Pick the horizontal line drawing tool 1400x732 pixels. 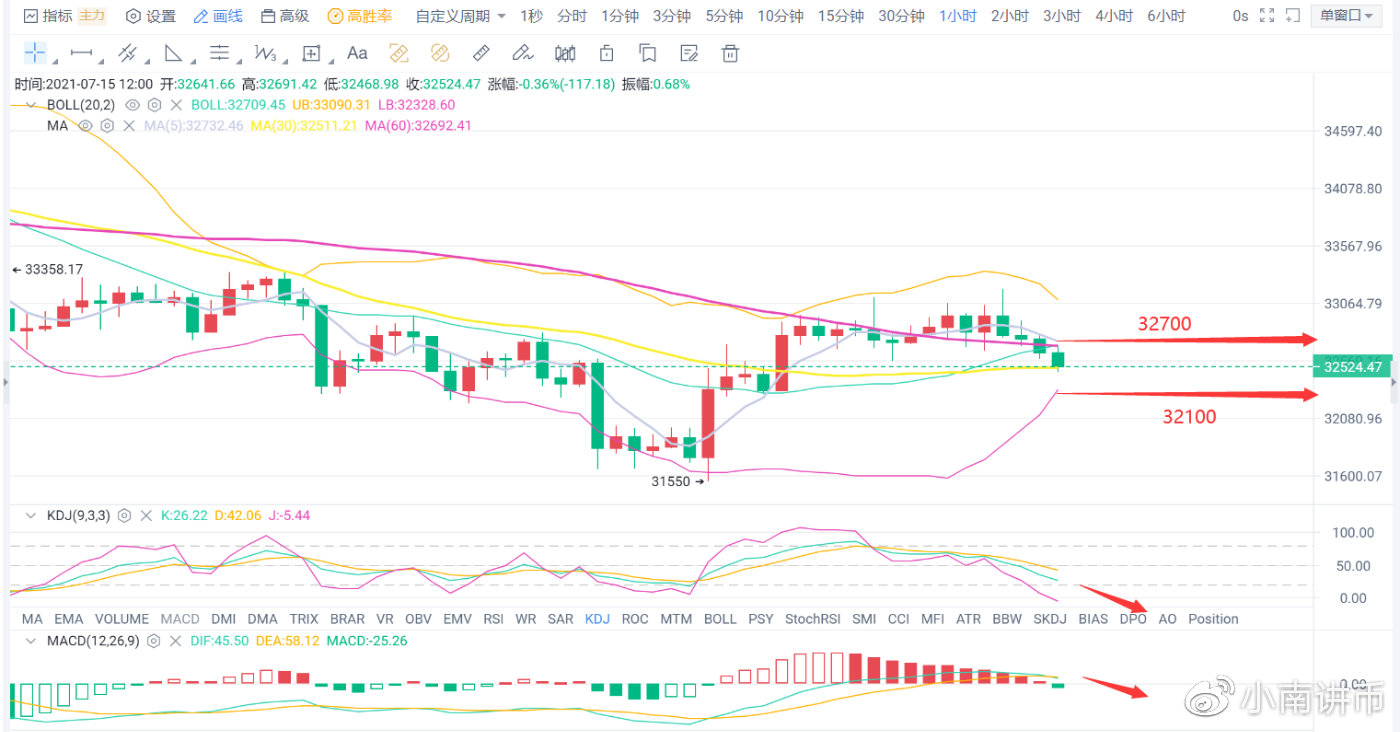[82, 53]
